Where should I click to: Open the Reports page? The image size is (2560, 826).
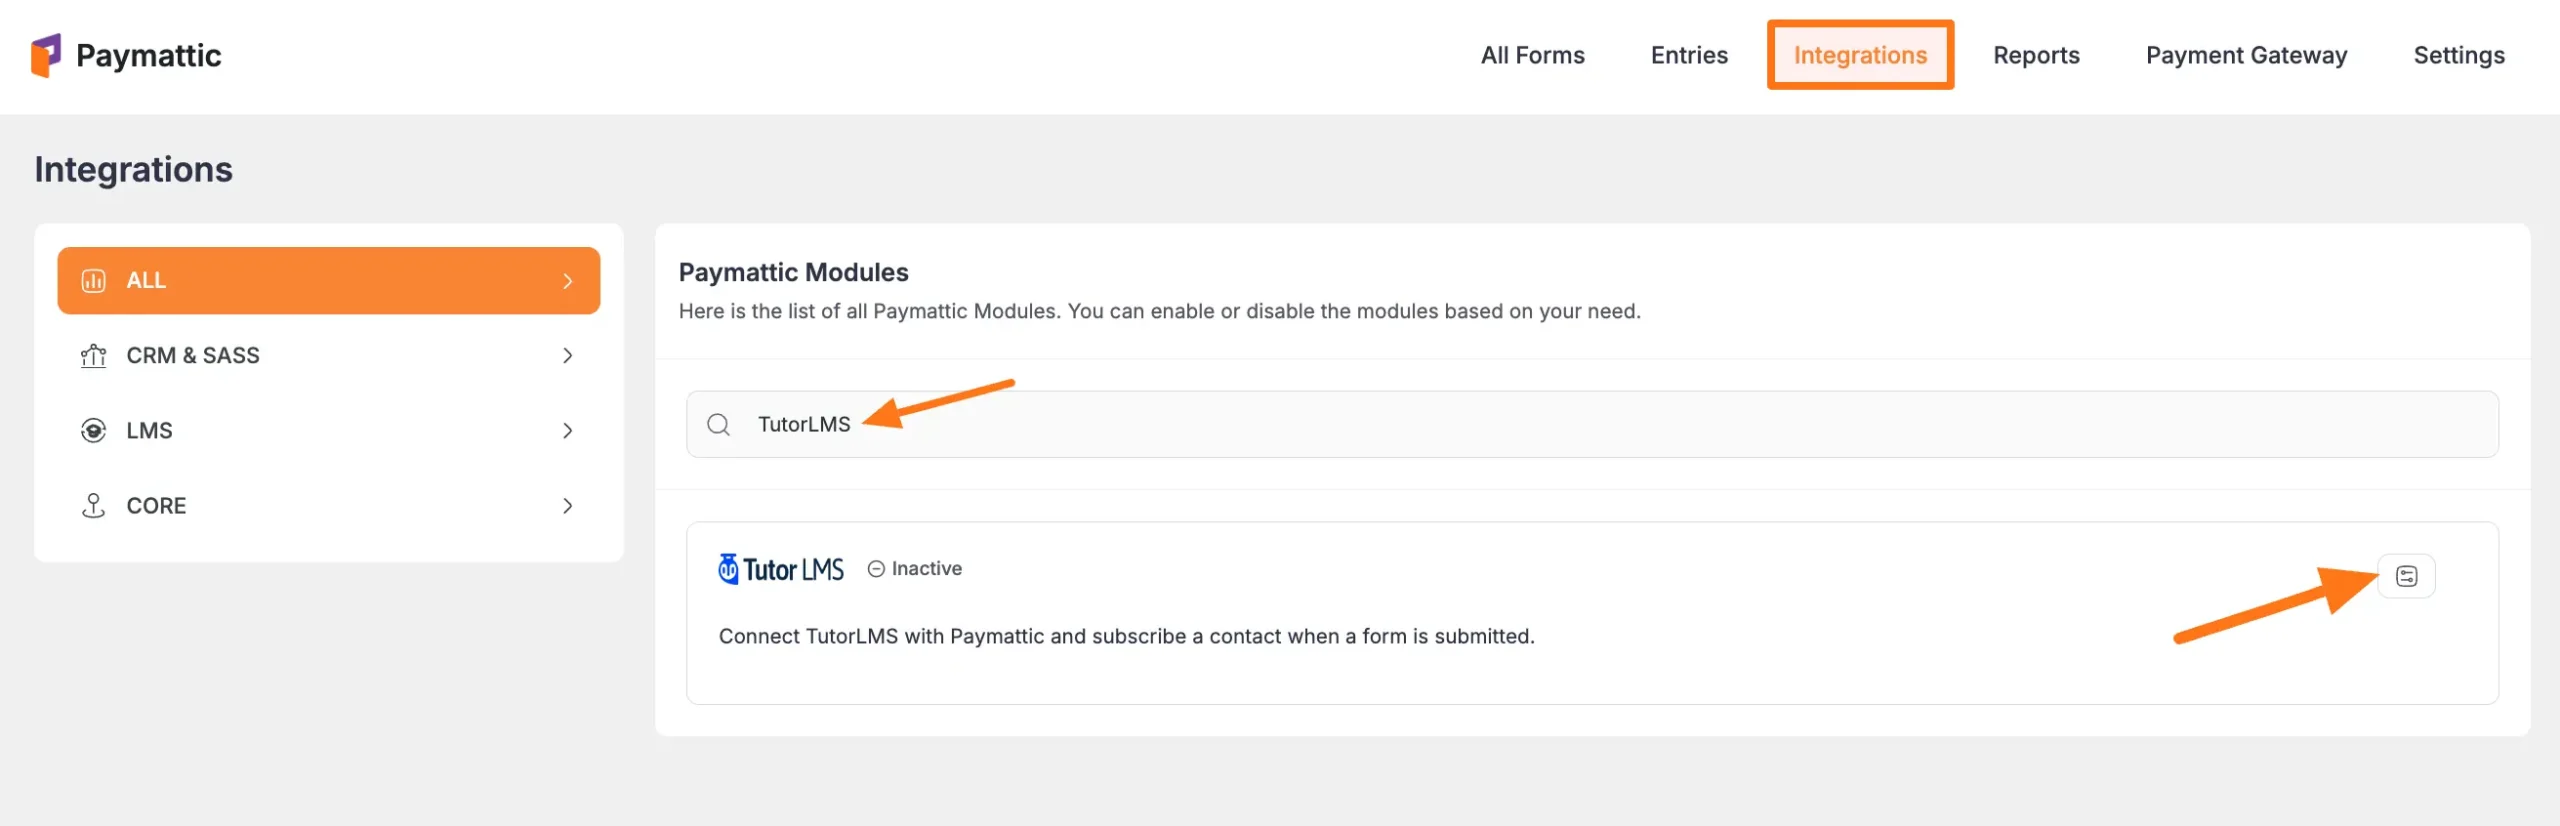click(2036, 55)
